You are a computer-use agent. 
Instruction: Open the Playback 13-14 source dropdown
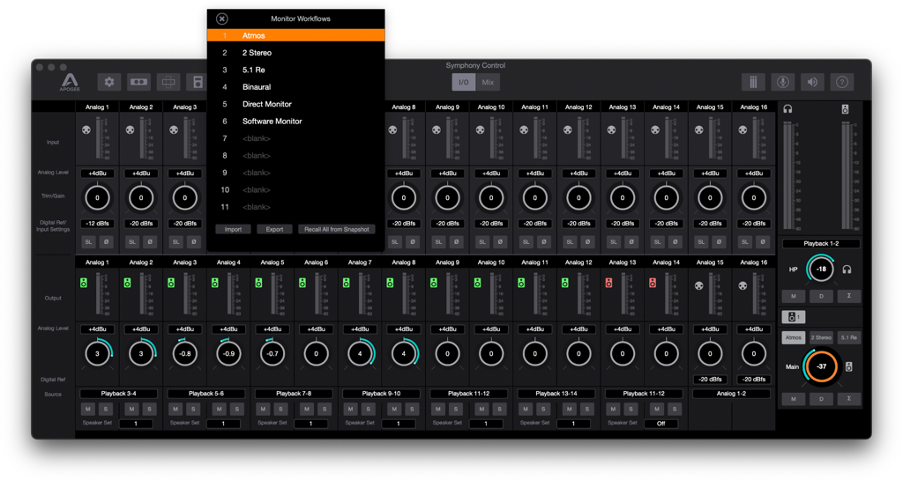click(556, 394)
